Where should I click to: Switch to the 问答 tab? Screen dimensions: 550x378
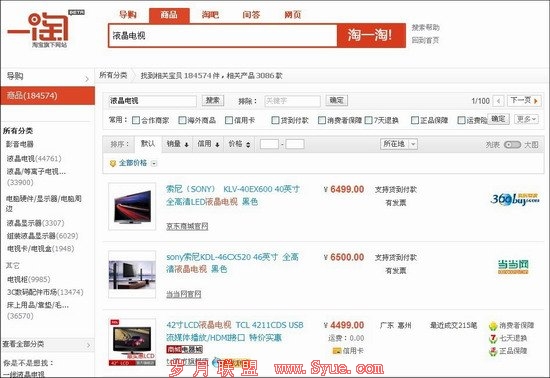pos(251,15)
